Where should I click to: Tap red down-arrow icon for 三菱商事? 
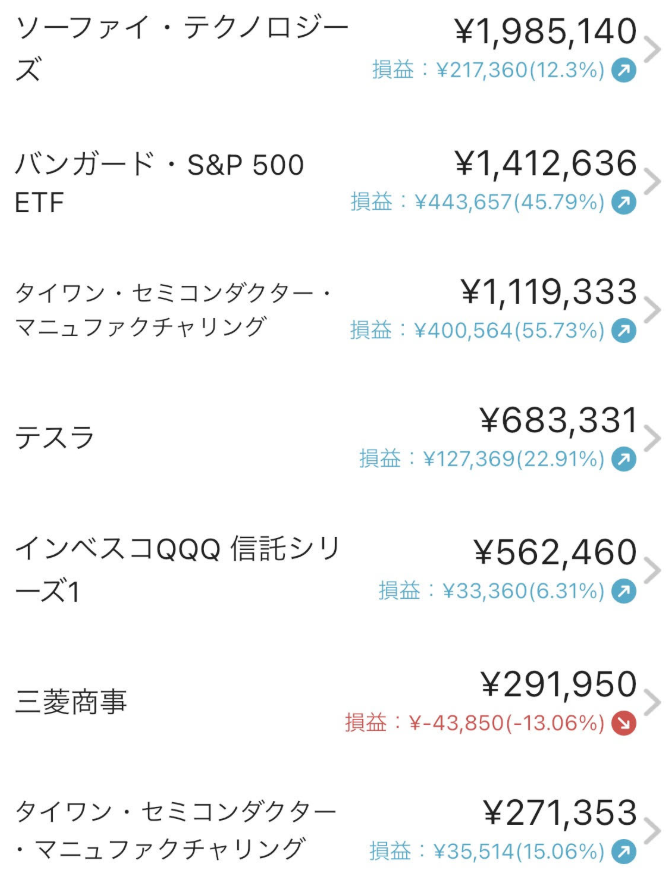[x=624, y=723]
